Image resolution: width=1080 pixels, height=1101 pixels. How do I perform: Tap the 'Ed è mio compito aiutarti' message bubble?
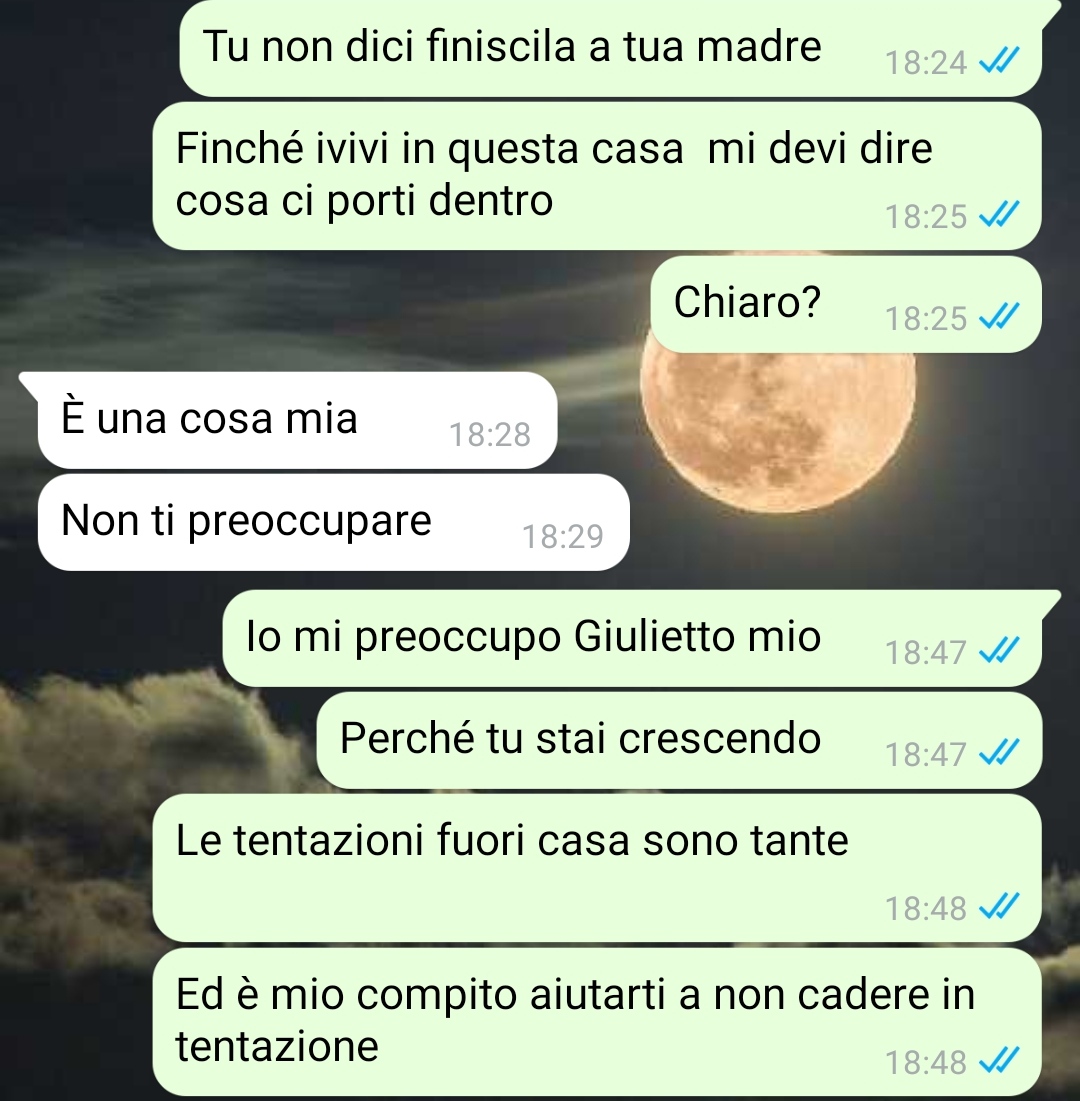[x=597, y=1022]
